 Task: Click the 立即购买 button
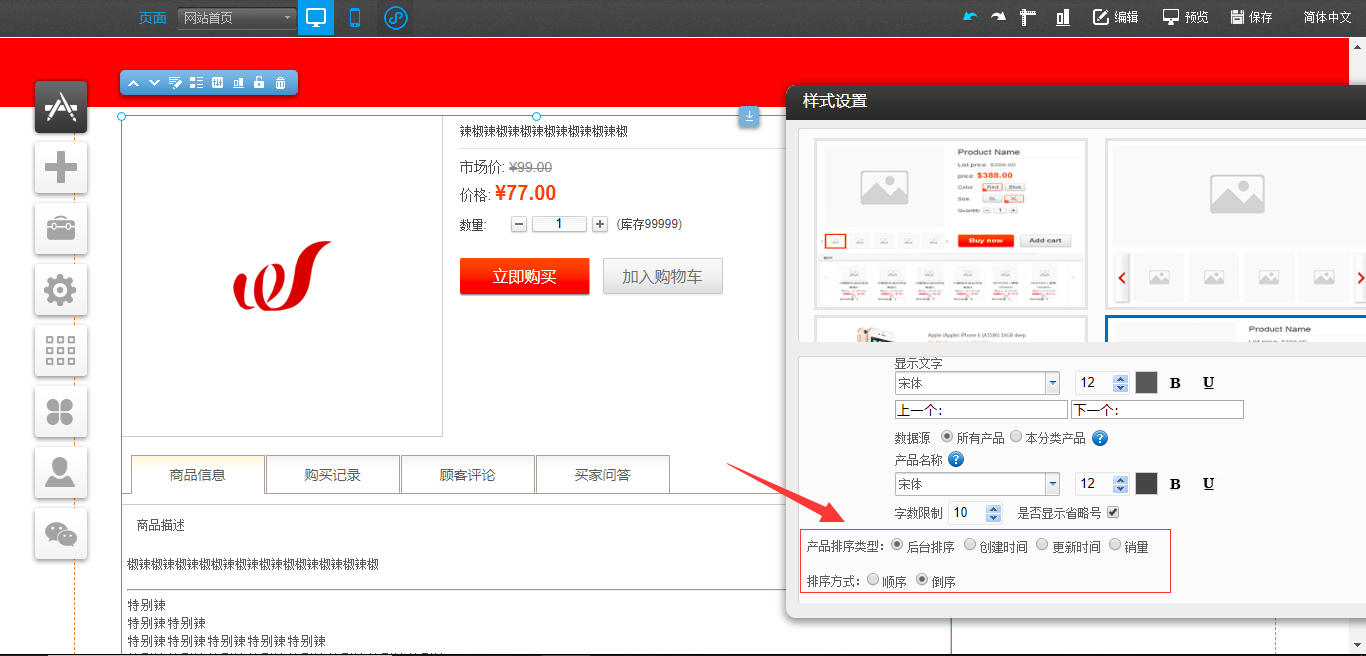[524, 277]
